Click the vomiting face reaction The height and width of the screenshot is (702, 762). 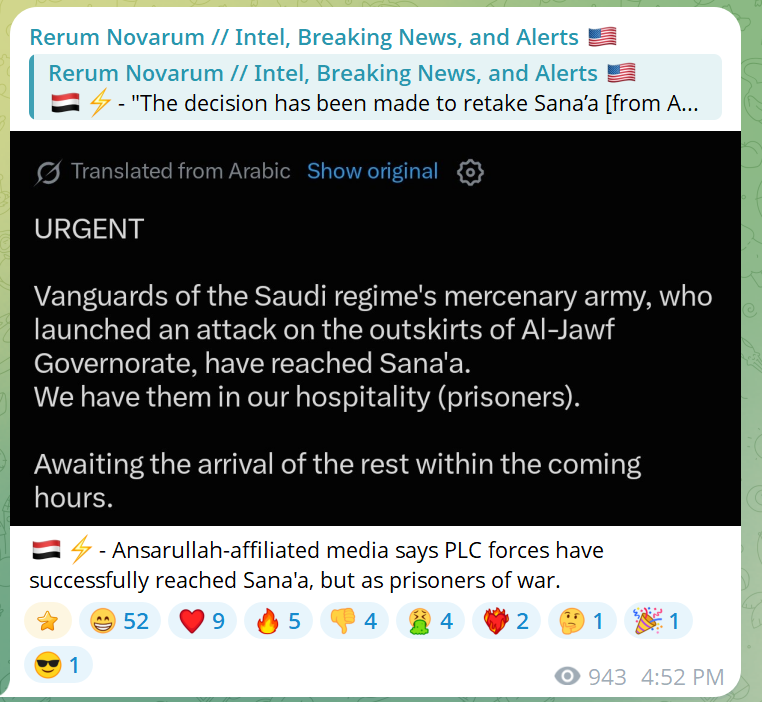pyautogui.click(x=431, y=621)
